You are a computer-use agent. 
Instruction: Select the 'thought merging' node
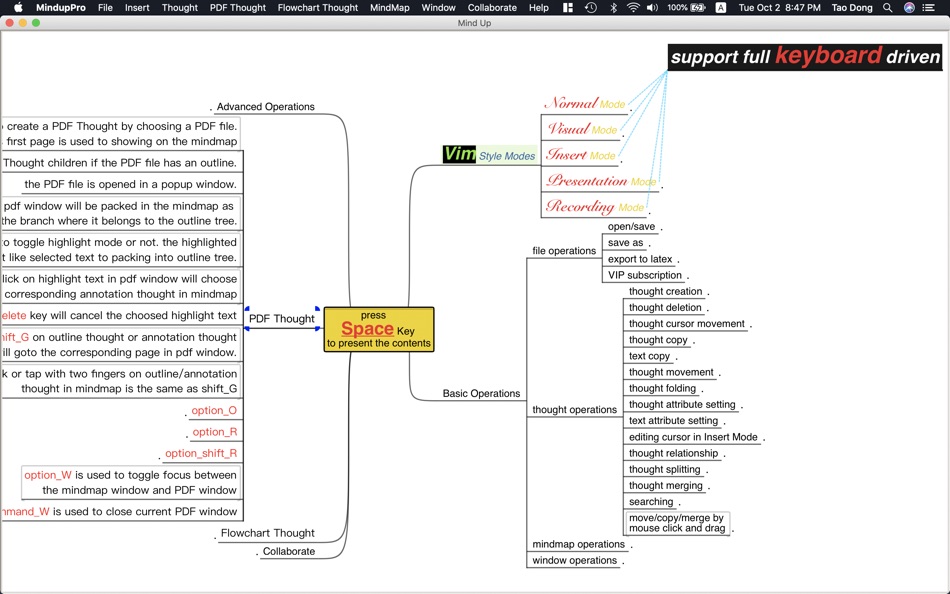coord(665,486)
